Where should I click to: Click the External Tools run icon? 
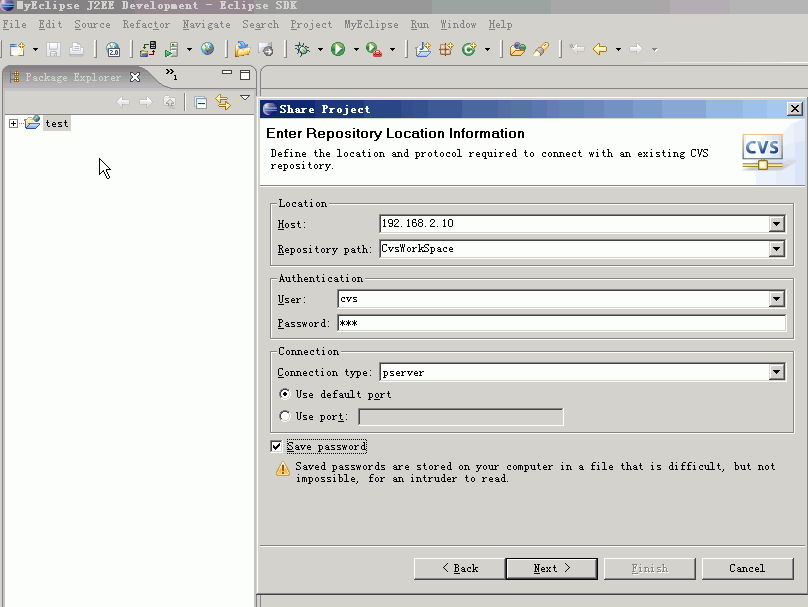[374, 49]
